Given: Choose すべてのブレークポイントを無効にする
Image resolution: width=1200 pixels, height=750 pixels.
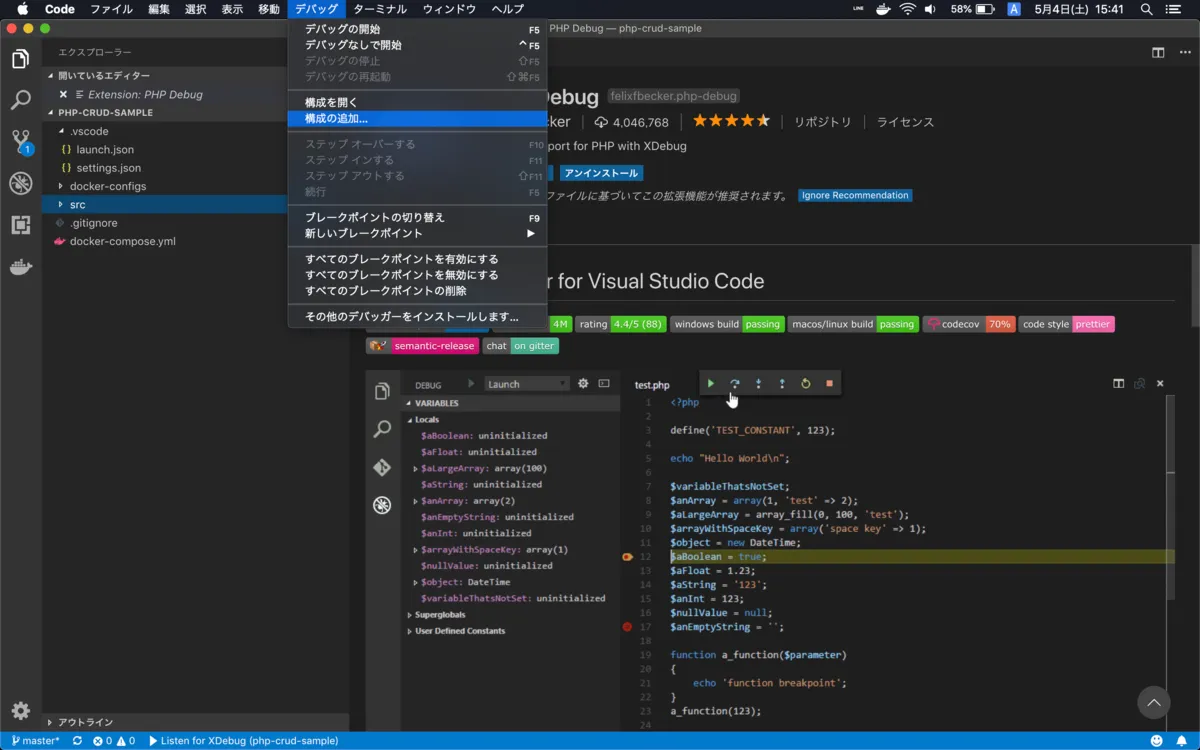Looking at the screenshot, I should 417,275.
